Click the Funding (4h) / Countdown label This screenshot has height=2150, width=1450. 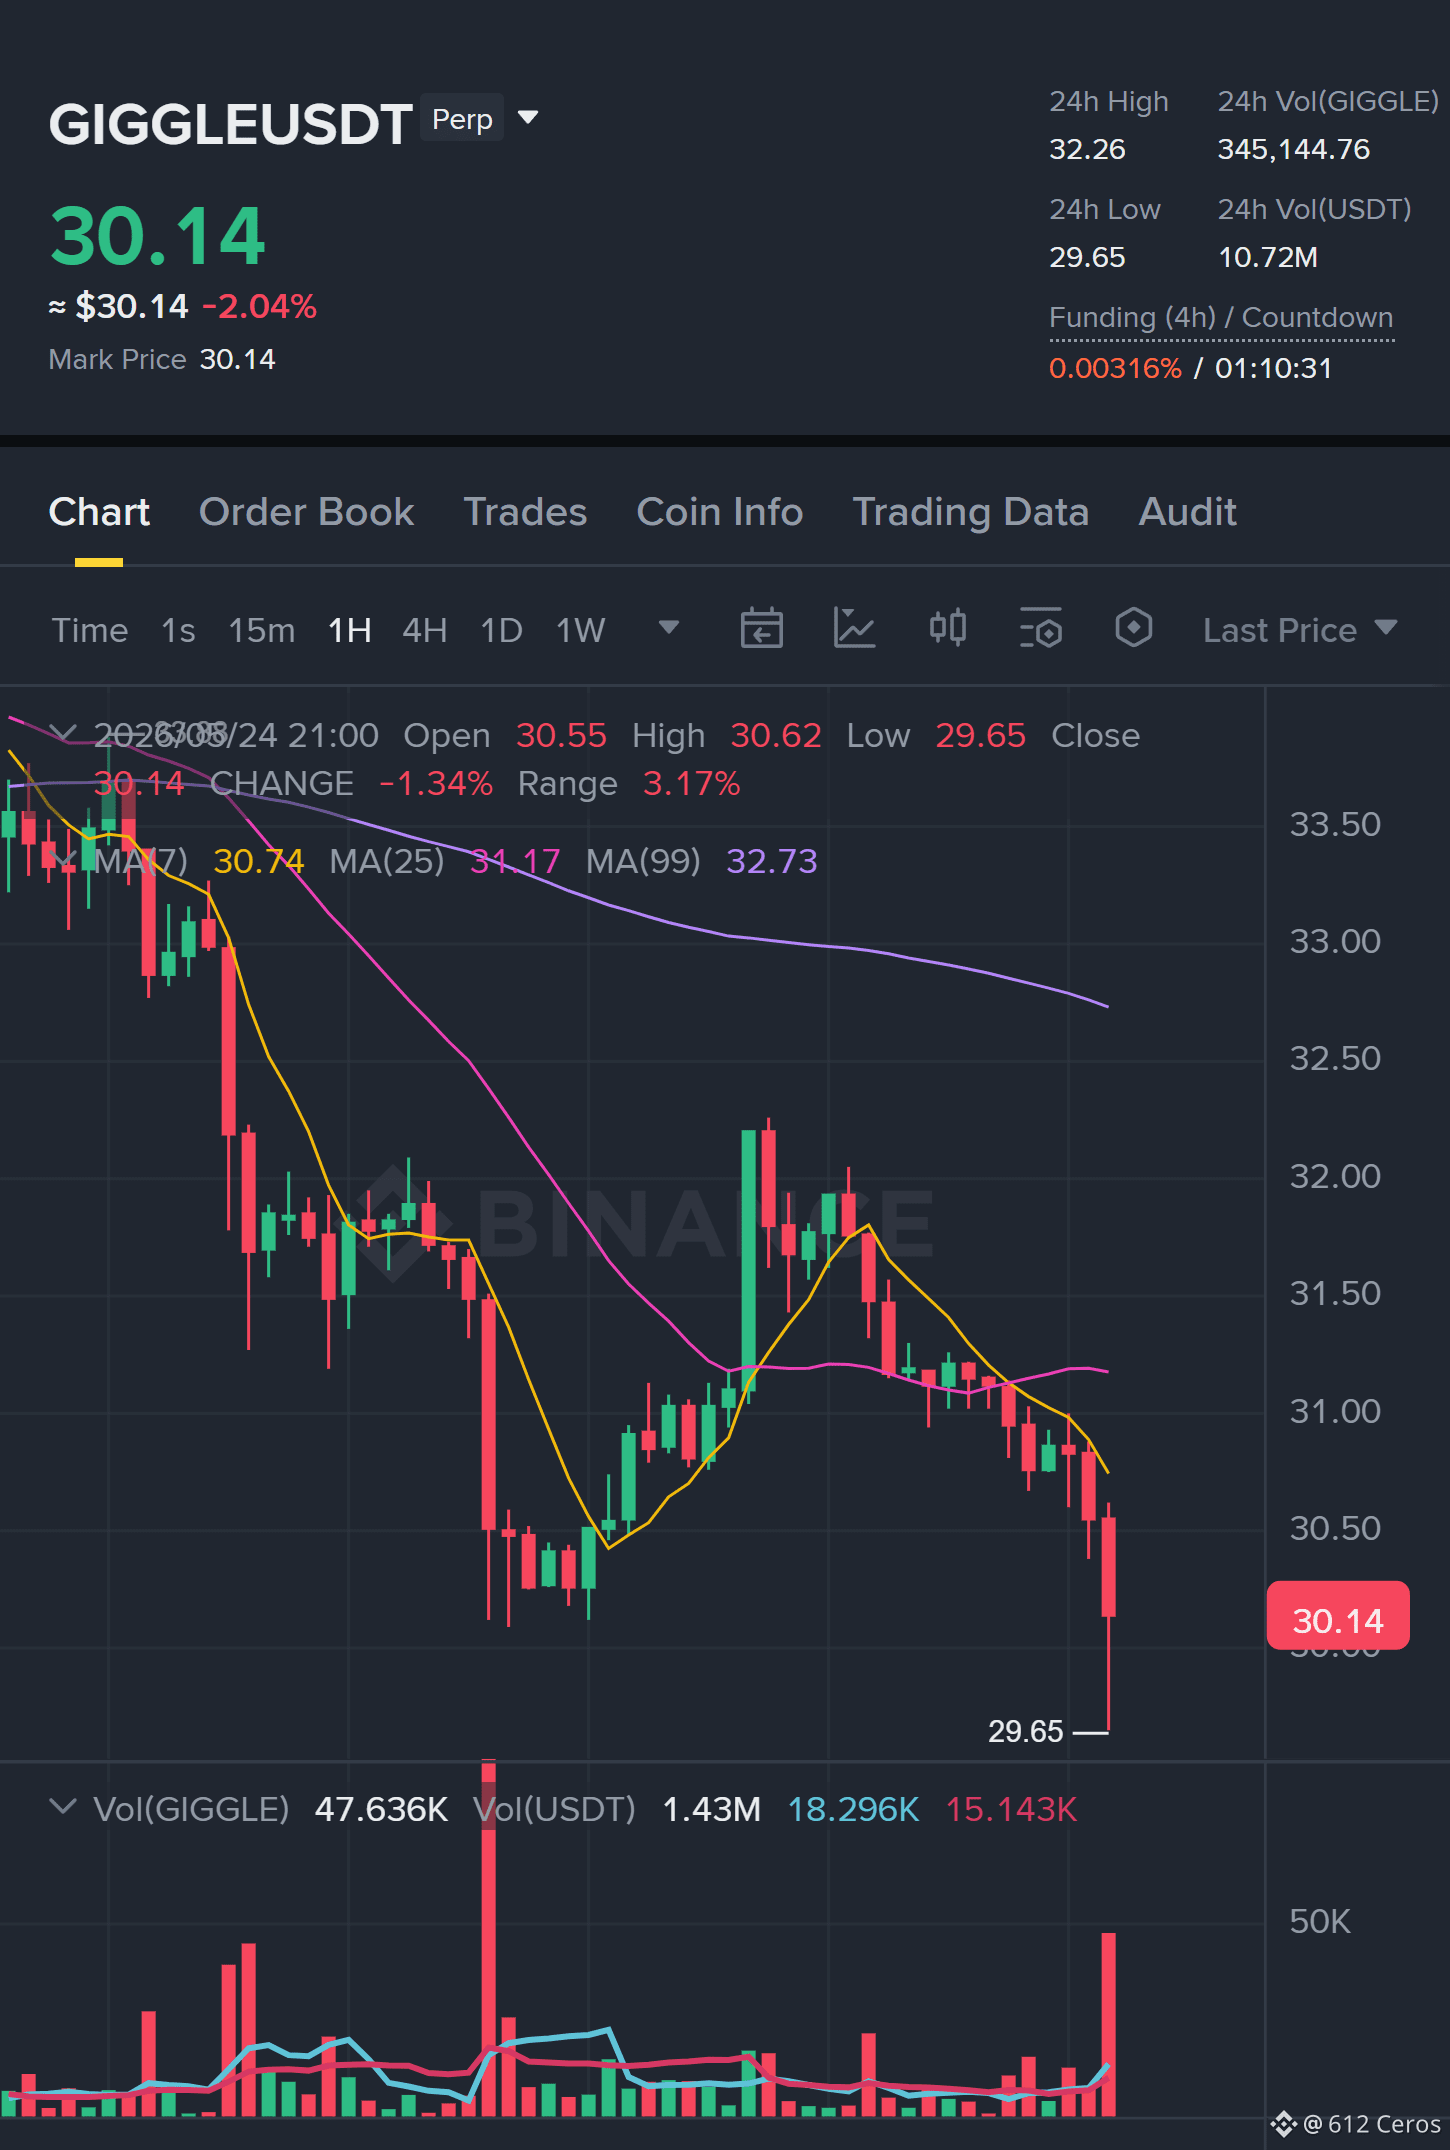coord(1221,318)
